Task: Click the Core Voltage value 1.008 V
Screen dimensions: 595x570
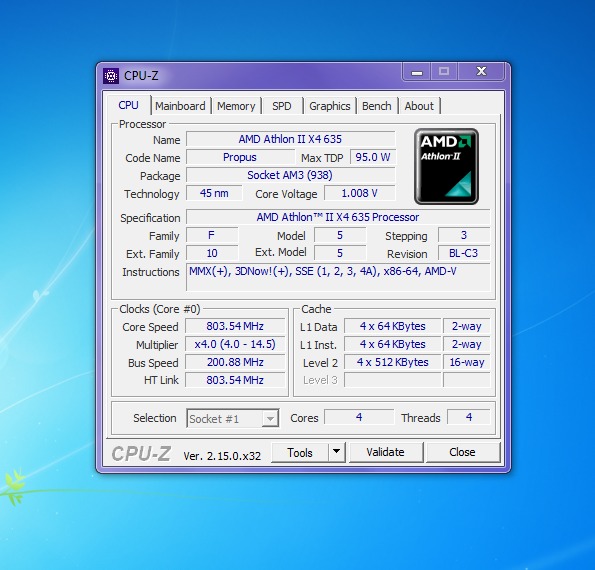Action: [x=360, y=193]
